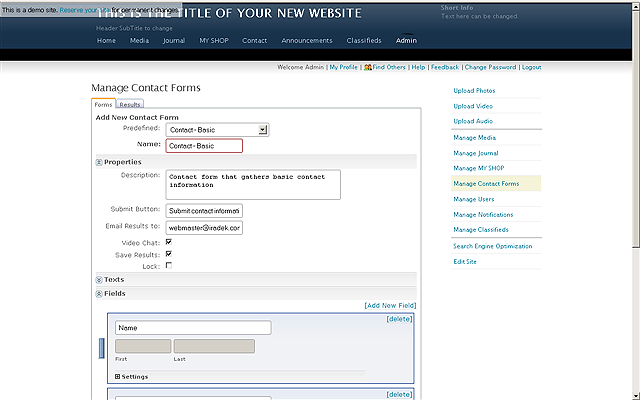Viewport: 640px width, 400px height.
Task: Collapse the Properties section arrow icon
Action: pos(99,162)
